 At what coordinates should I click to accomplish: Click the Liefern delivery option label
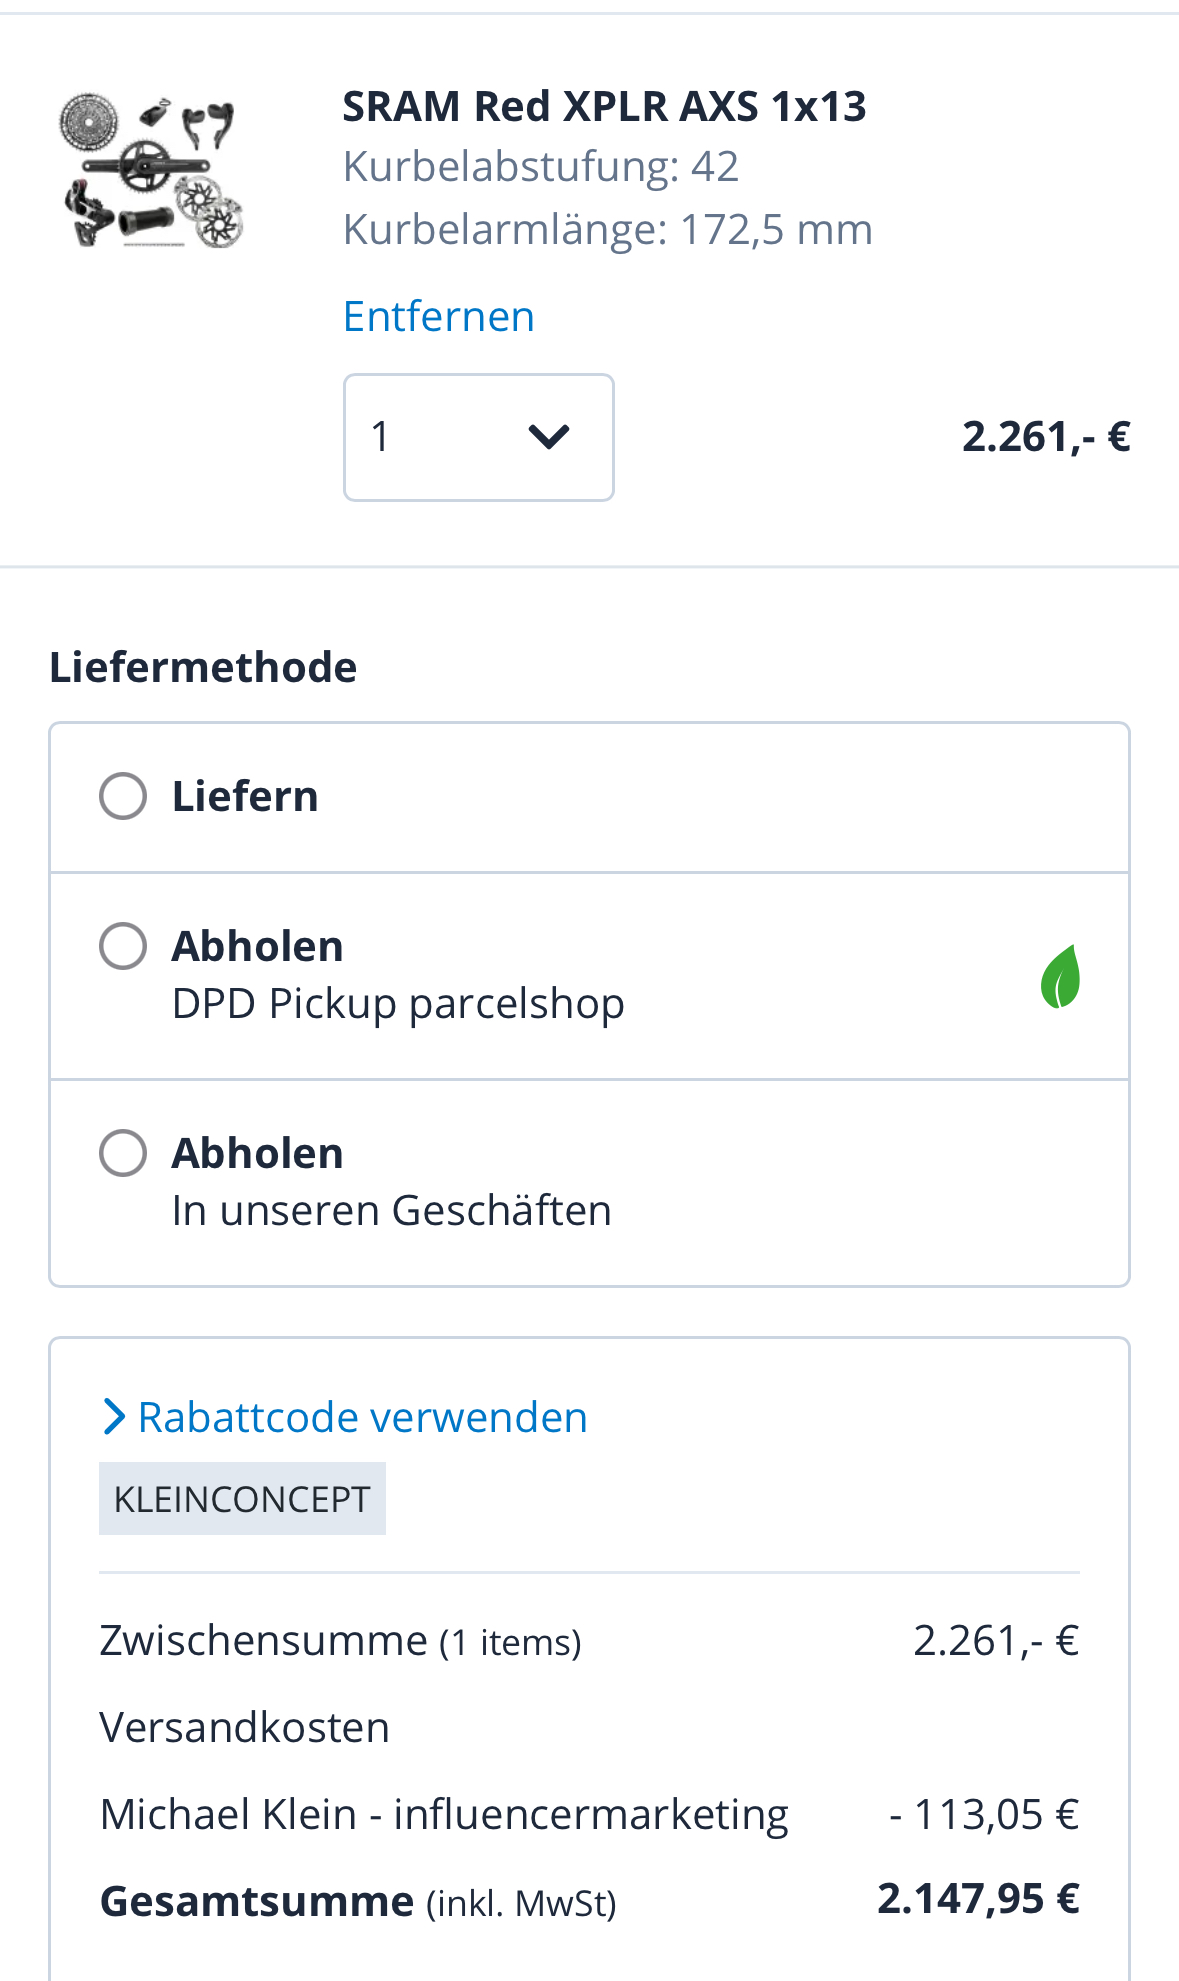click(245, 797)
